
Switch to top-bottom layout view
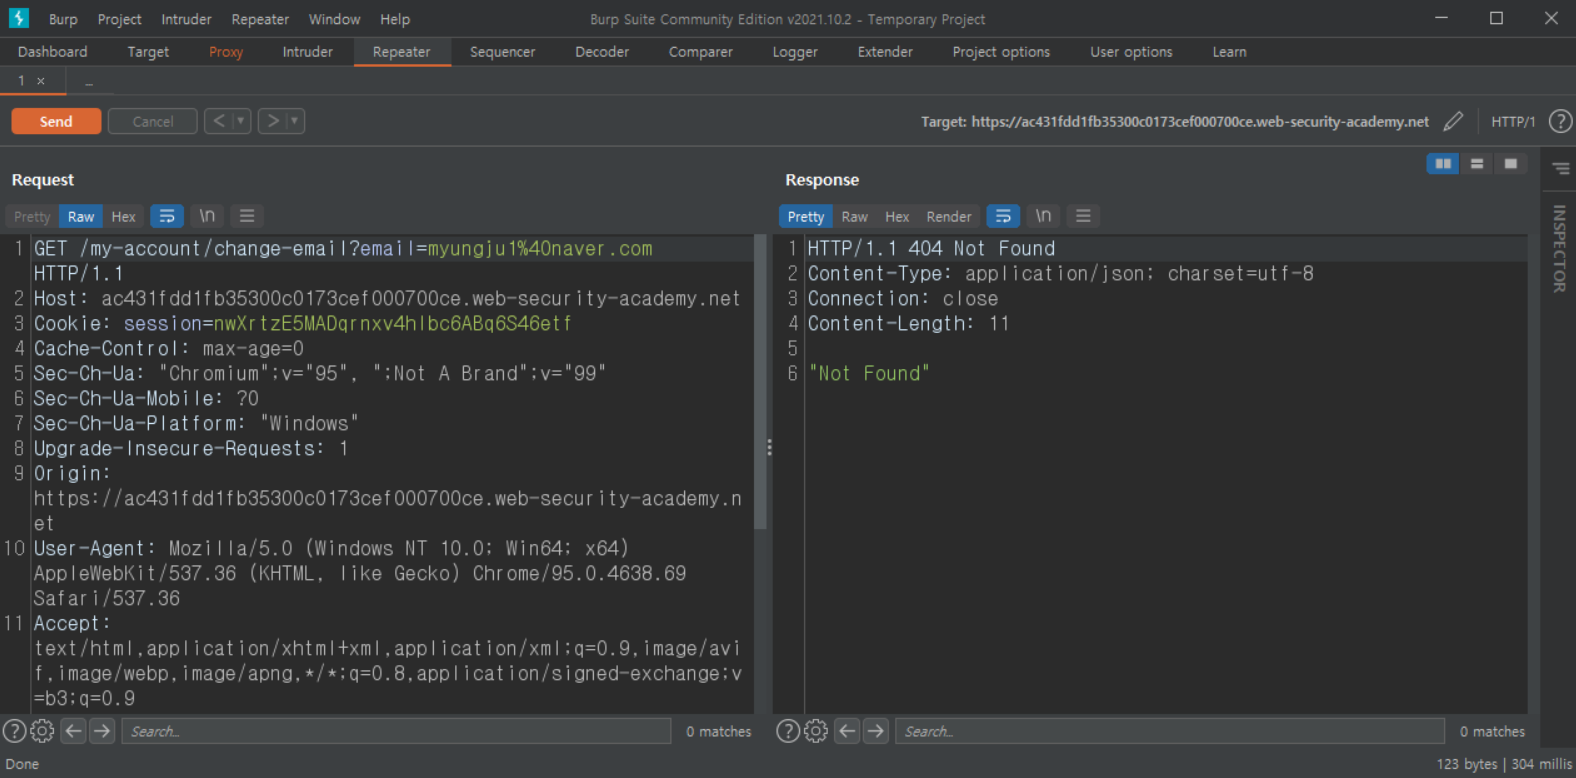click(1477, 164)
